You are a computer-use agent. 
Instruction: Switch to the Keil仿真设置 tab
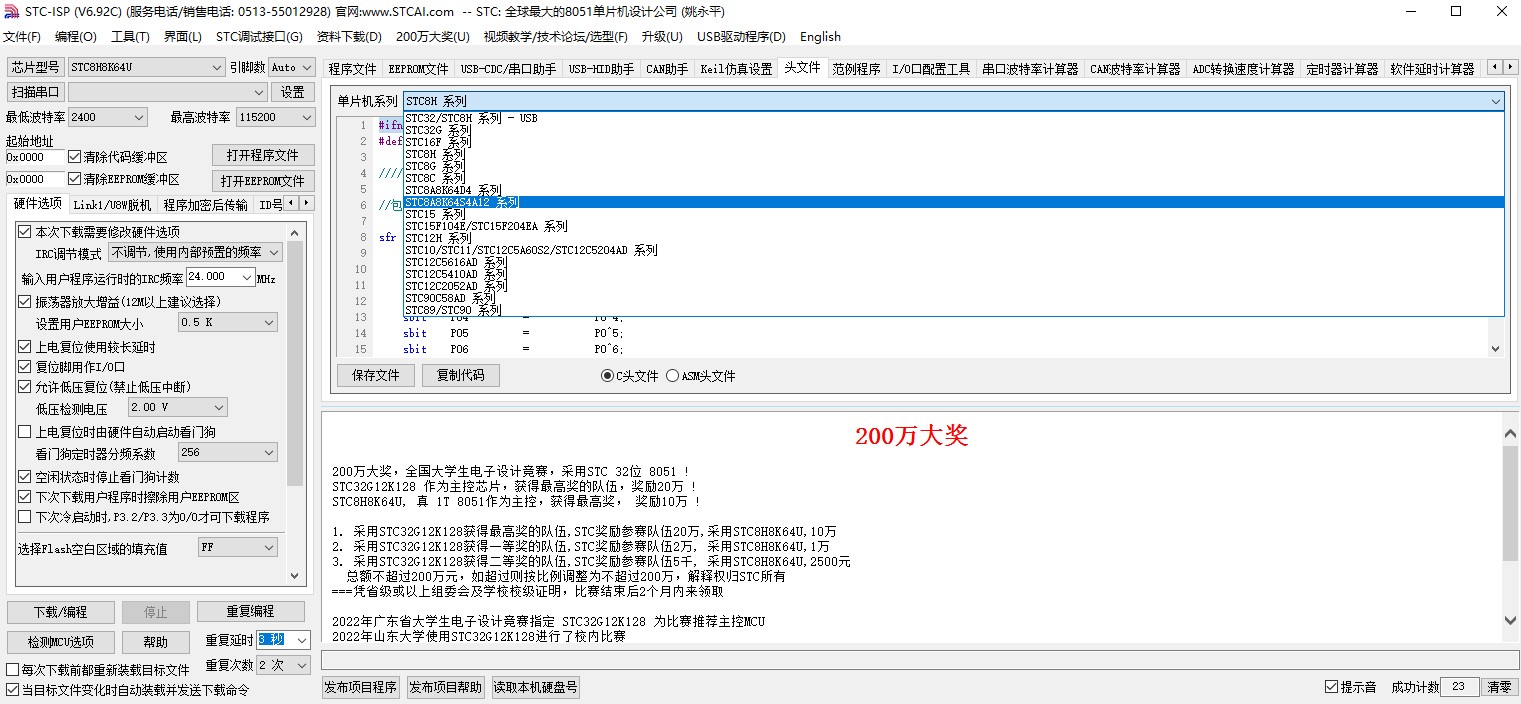736,69
